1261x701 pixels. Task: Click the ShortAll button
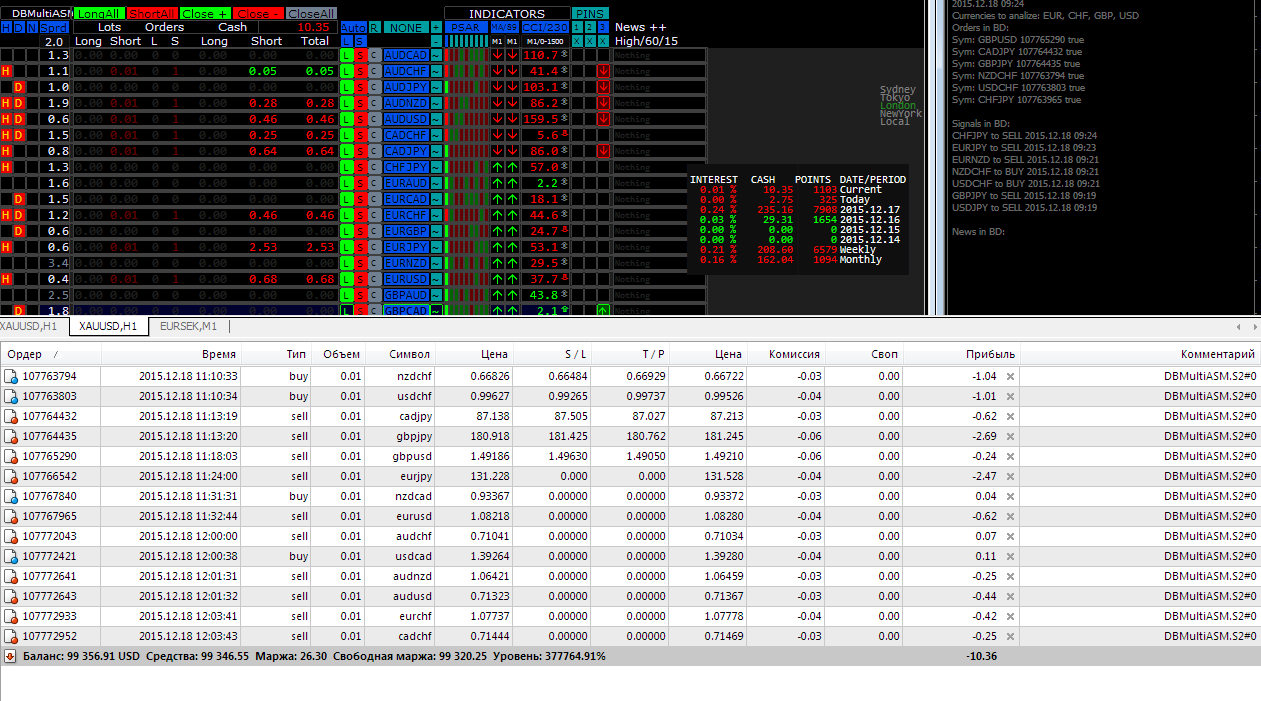(x=153, y=14)
